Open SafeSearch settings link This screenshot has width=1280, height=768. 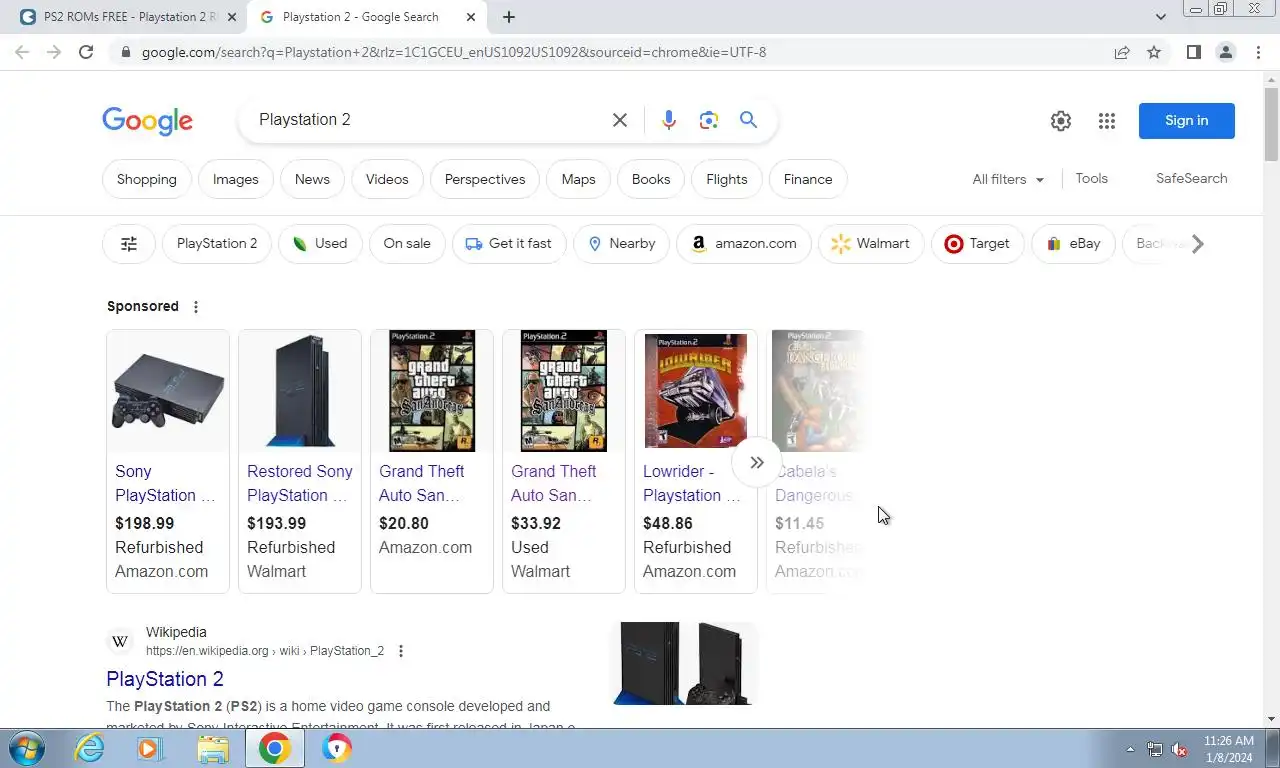point(1192,179)
